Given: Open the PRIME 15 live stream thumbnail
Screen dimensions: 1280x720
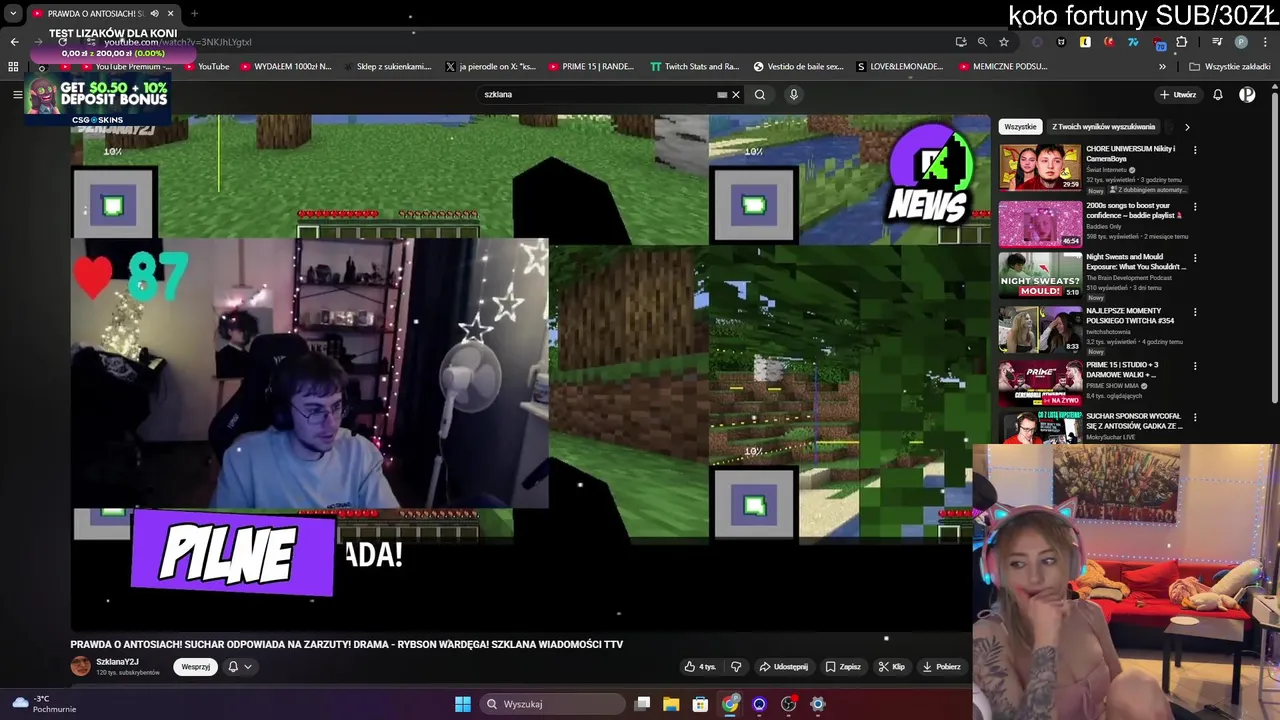Looking at the screenshot, I should pyautogui.click(x=1040, y=383).
